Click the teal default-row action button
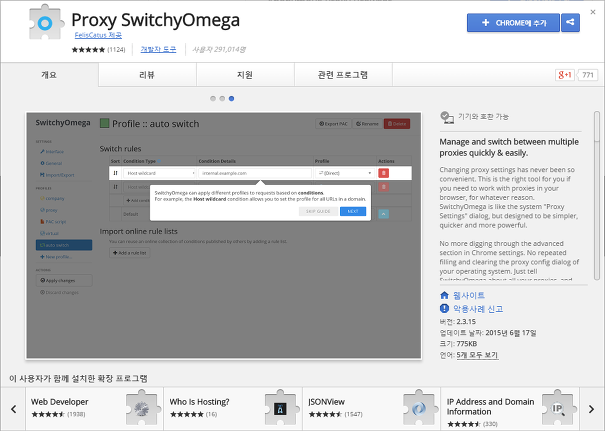 click(384, 214)
